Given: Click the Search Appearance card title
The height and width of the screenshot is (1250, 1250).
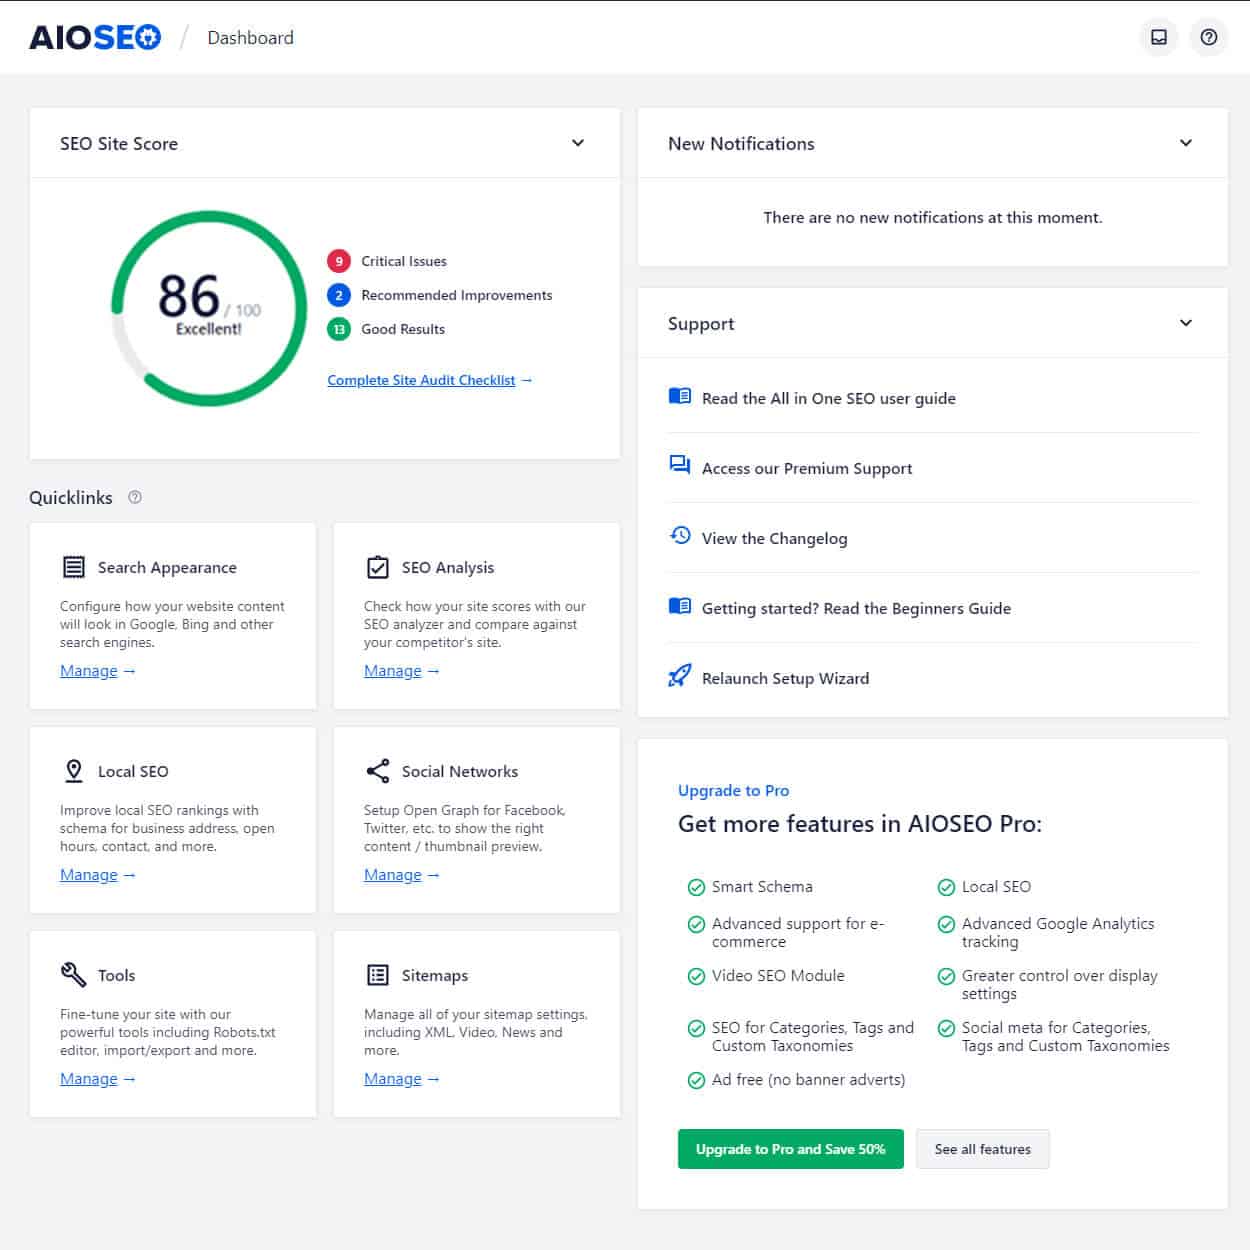Looking at the screenshot, I should [x=167, y=567].
